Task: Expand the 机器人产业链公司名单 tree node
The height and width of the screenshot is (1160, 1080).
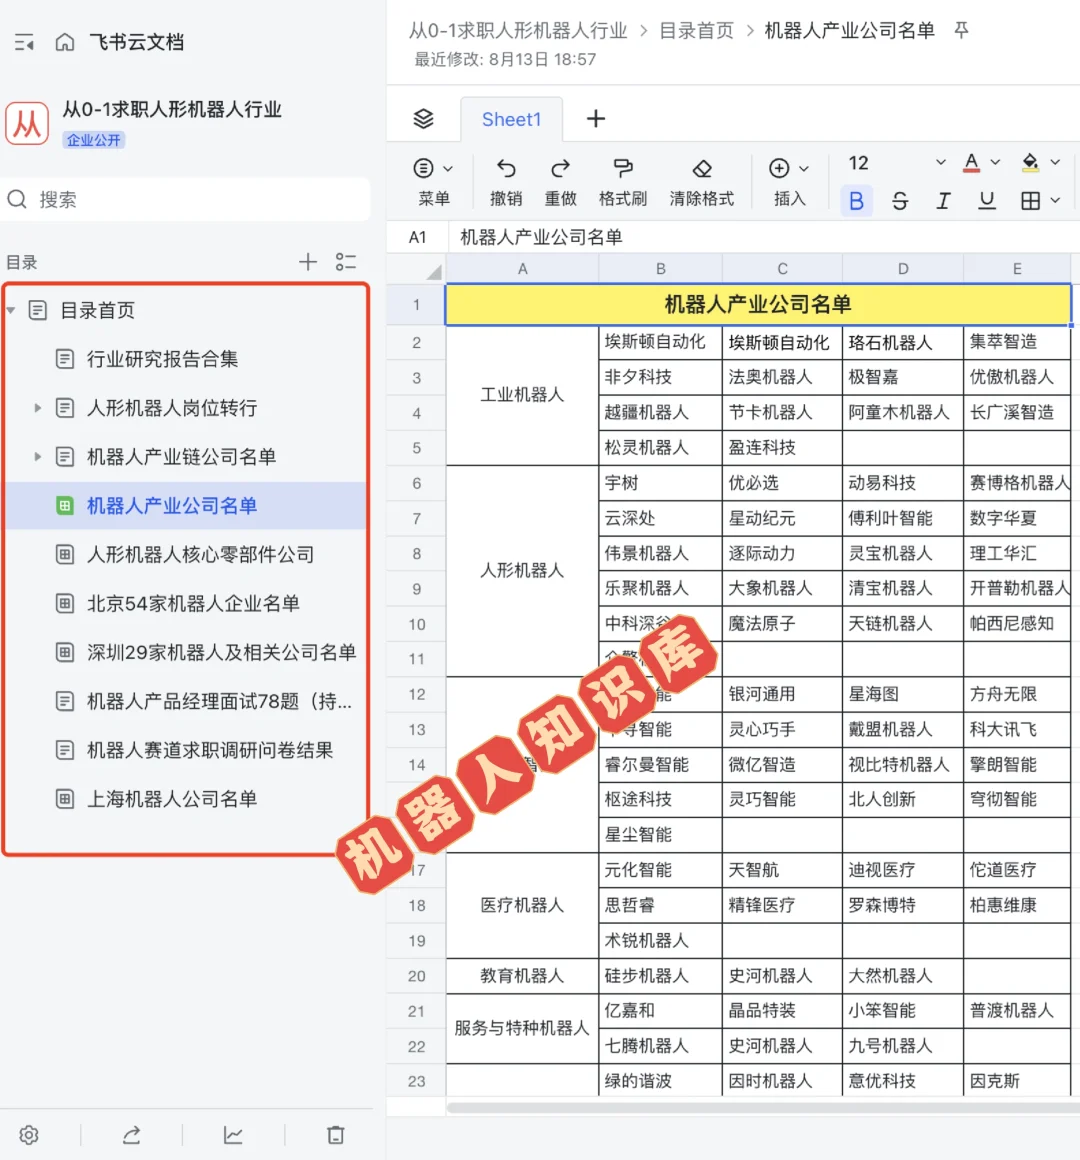Action: tap(38, 456)
